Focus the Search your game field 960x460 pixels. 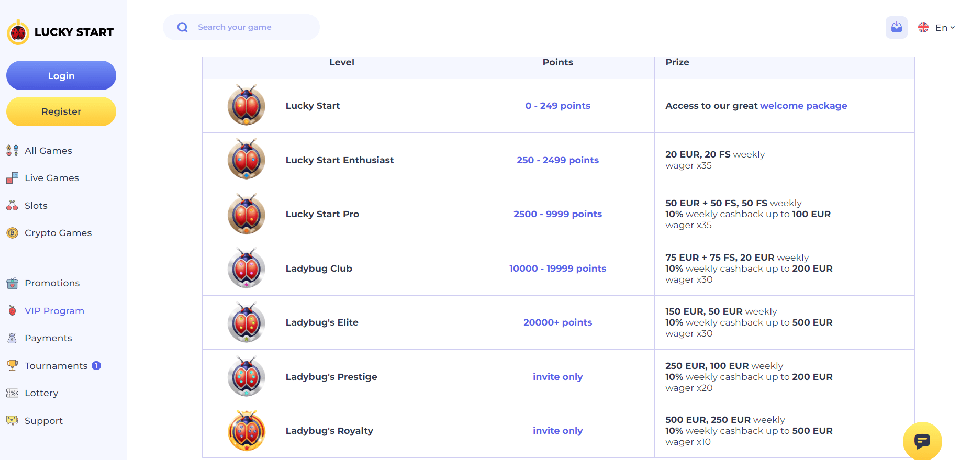250,27
